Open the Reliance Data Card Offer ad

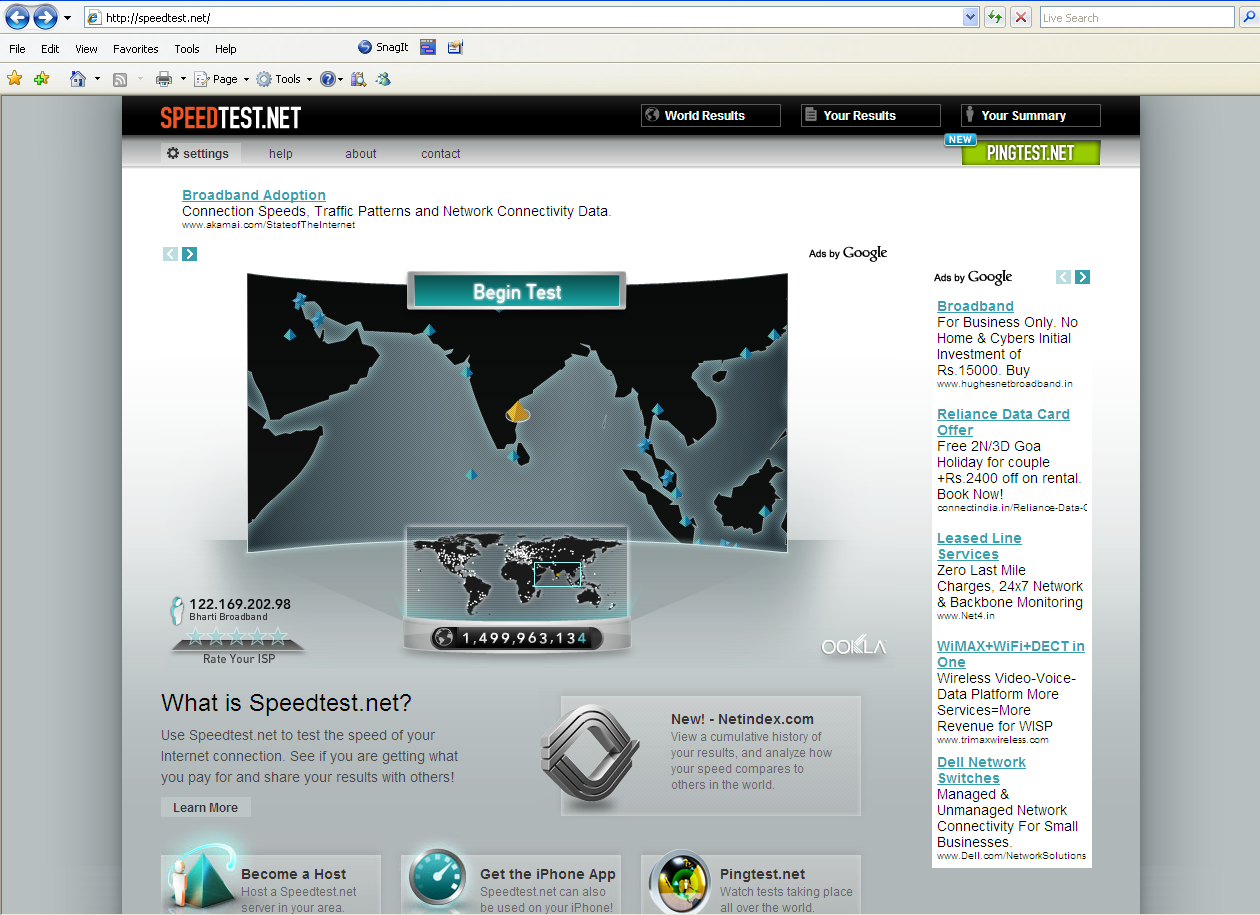coord(1003,422)
